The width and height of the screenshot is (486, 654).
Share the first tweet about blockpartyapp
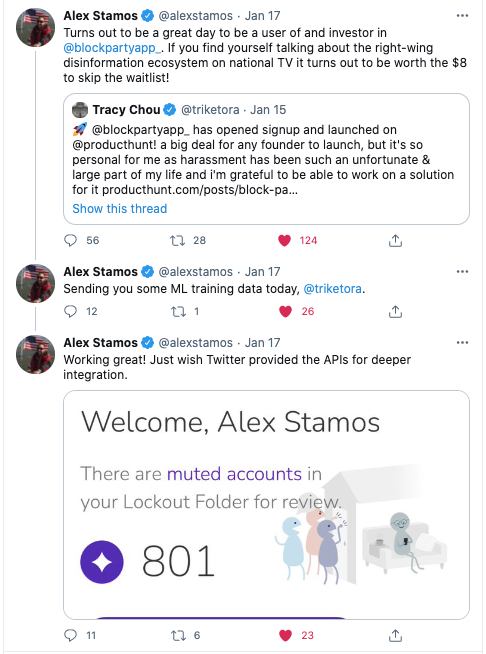tap(395, 240)
